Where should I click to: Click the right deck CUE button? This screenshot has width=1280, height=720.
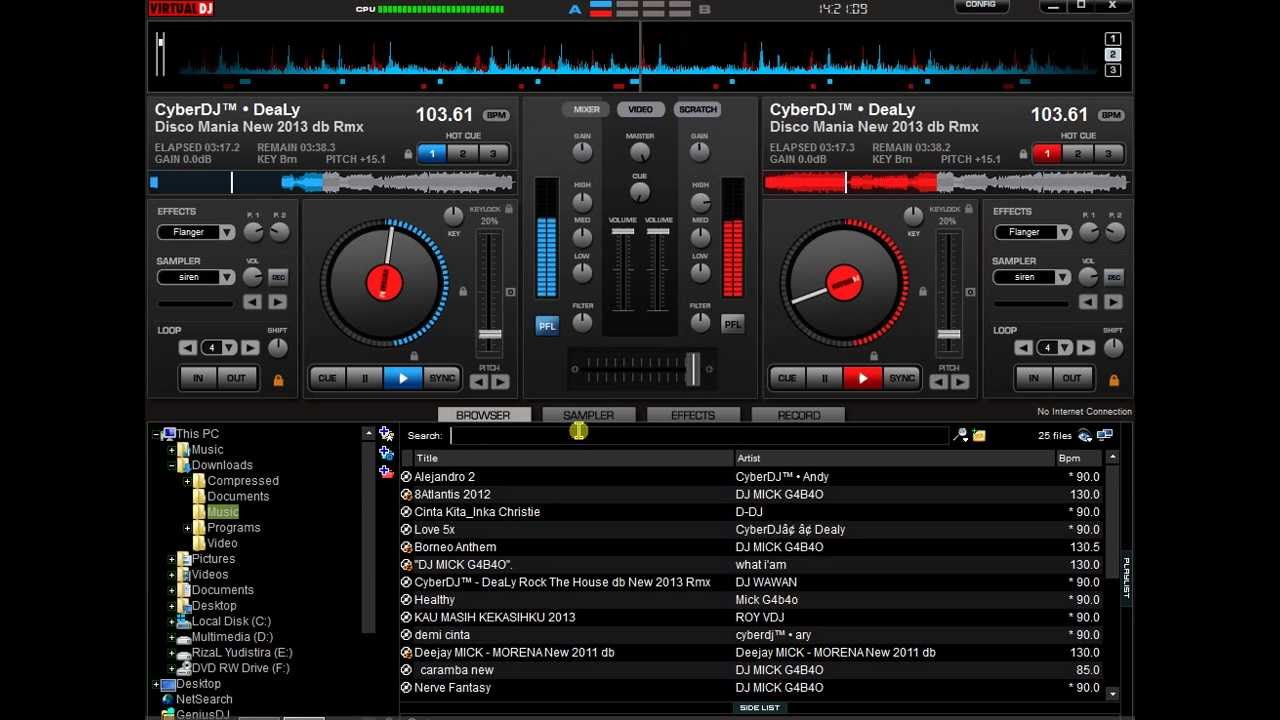[x=787, y=378]
